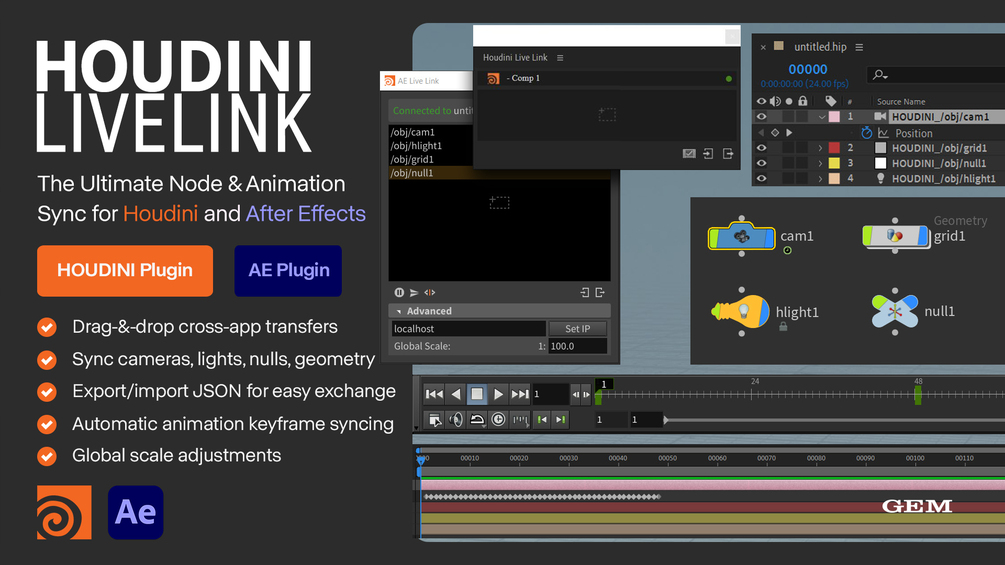Viewport: 1005px width, 565px height.
Task: Click the import icon in Houdini Live Link
Action: point(708,154)
